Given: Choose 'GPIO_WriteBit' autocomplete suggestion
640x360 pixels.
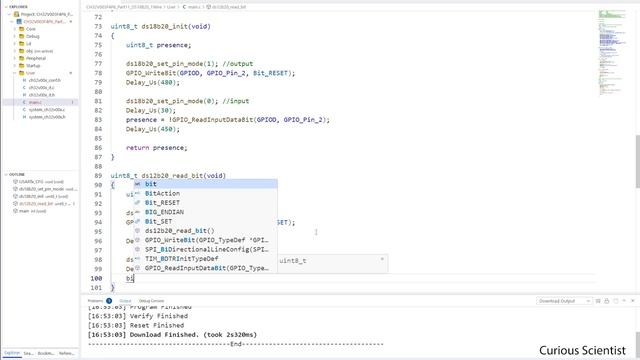Looking at the screenshot, I should click(x=206, y=240).
